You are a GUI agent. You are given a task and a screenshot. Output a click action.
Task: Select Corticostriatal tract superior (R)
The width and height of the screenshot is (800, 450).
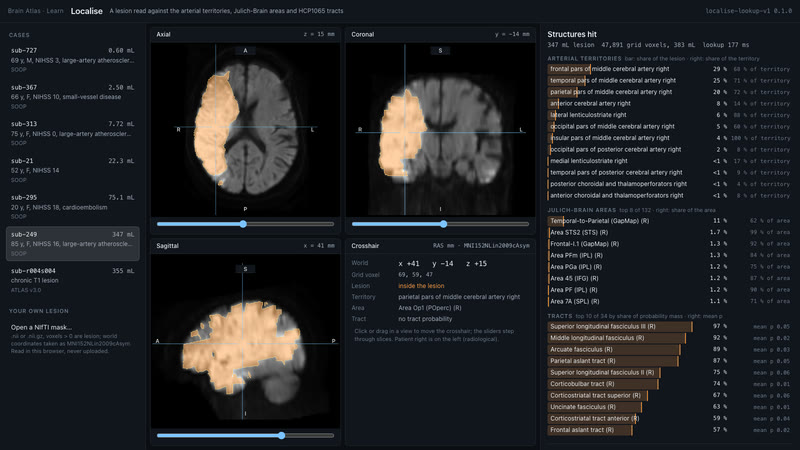(668, 395)
